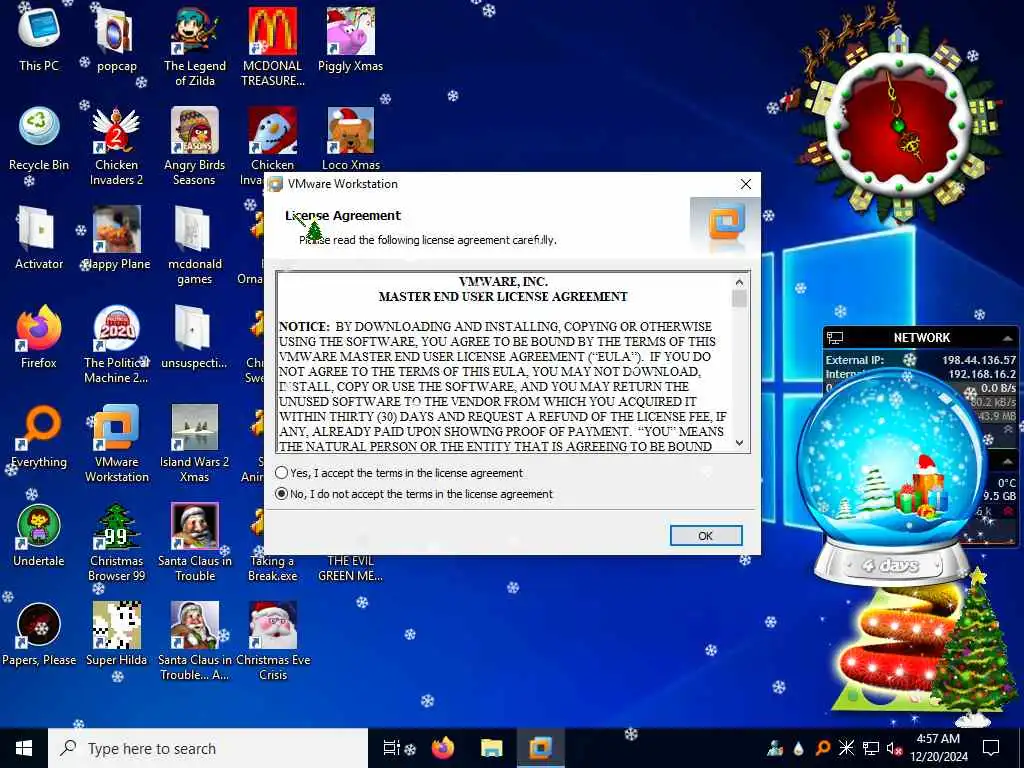Launch Loco Xmas desktop icon
1024x768 pixels.
[351, 138]
